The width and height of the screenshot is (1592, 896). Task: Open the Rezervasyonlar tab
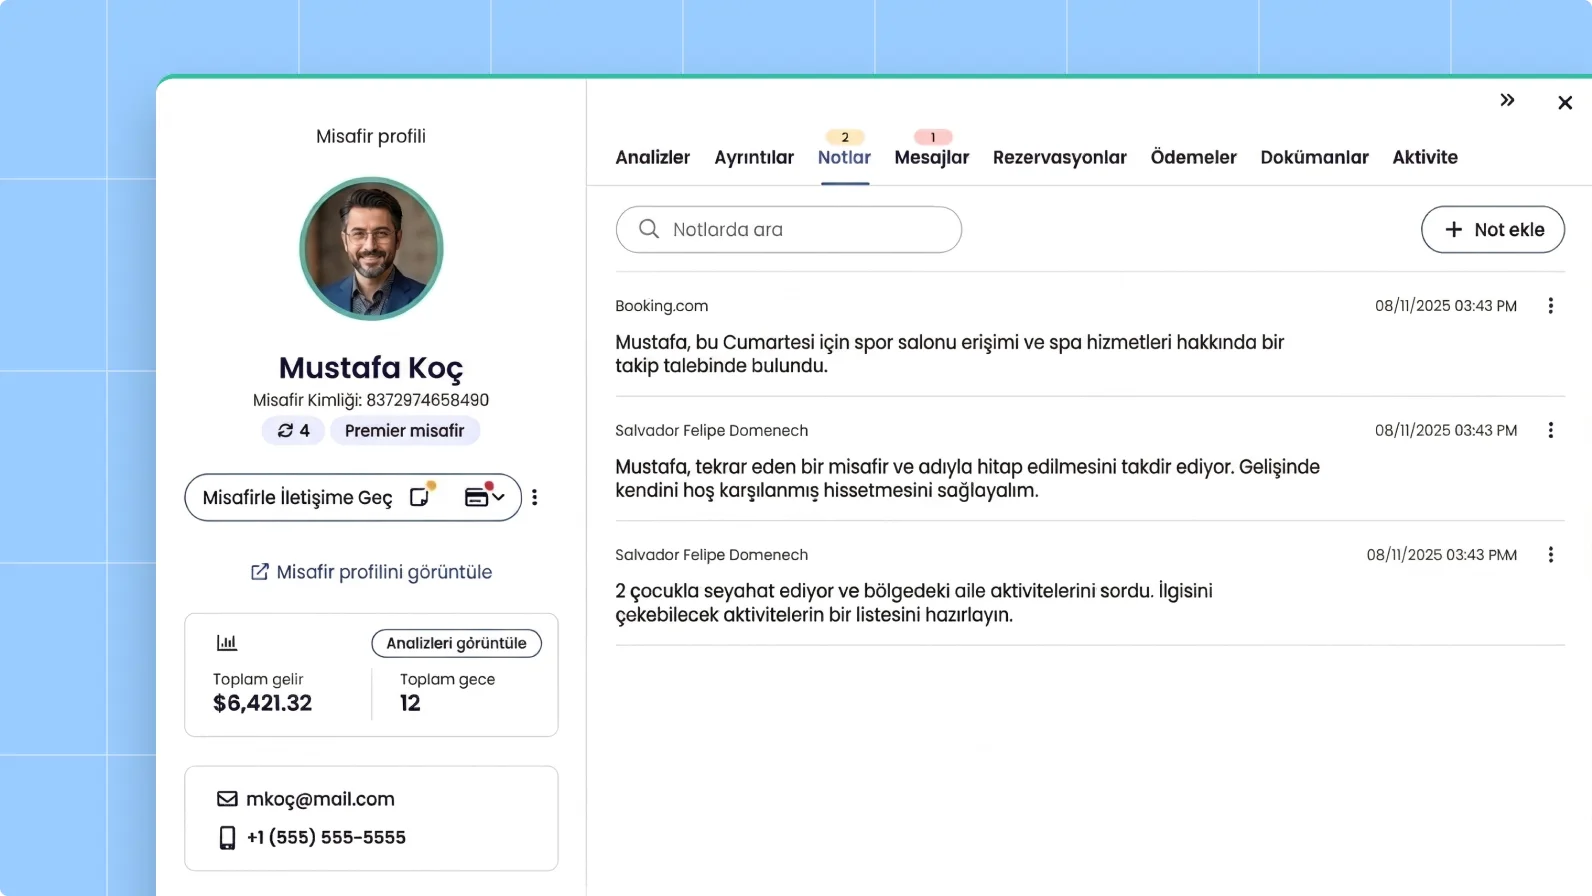point(1060,157)
